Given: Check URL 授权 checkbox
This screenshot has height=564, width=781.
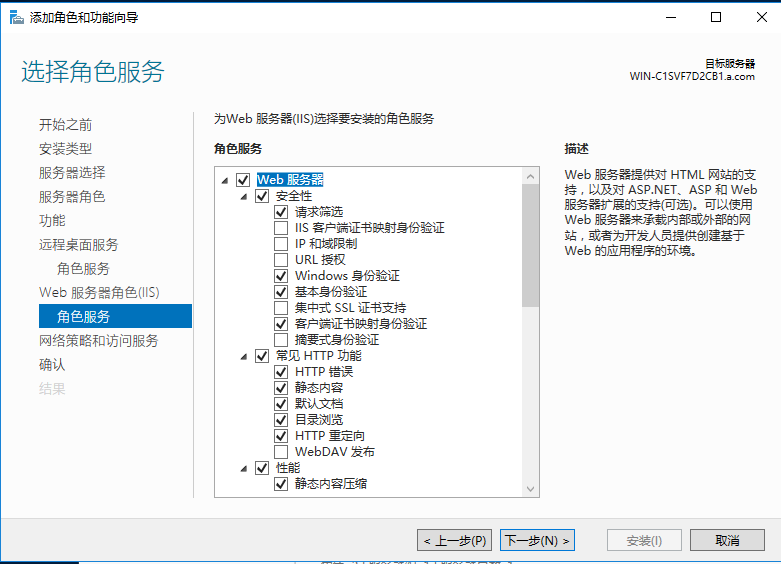Looking at the screenshot, I should tap(281, 260).
